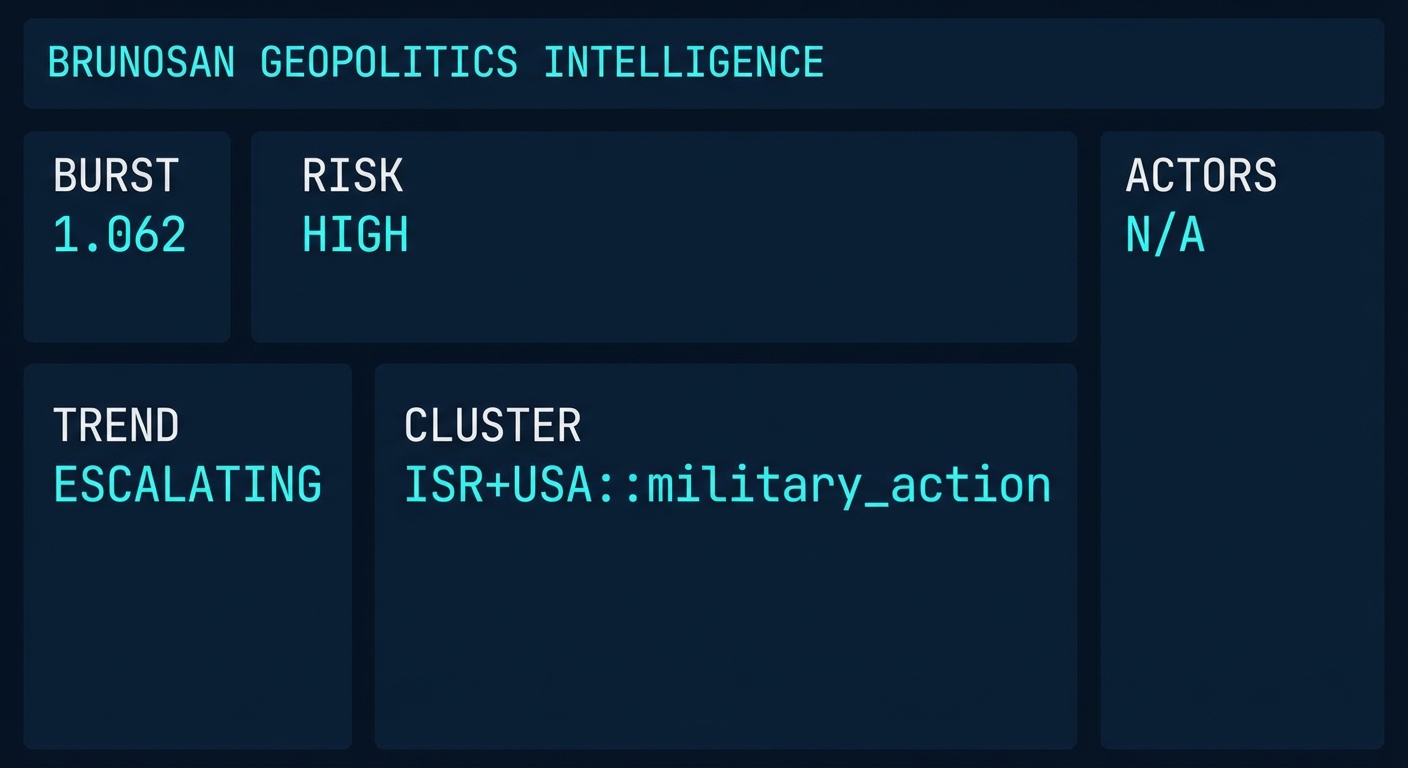1408x768 pixels.
Task: Click the ESCALATING trend value
Action: 188,484
